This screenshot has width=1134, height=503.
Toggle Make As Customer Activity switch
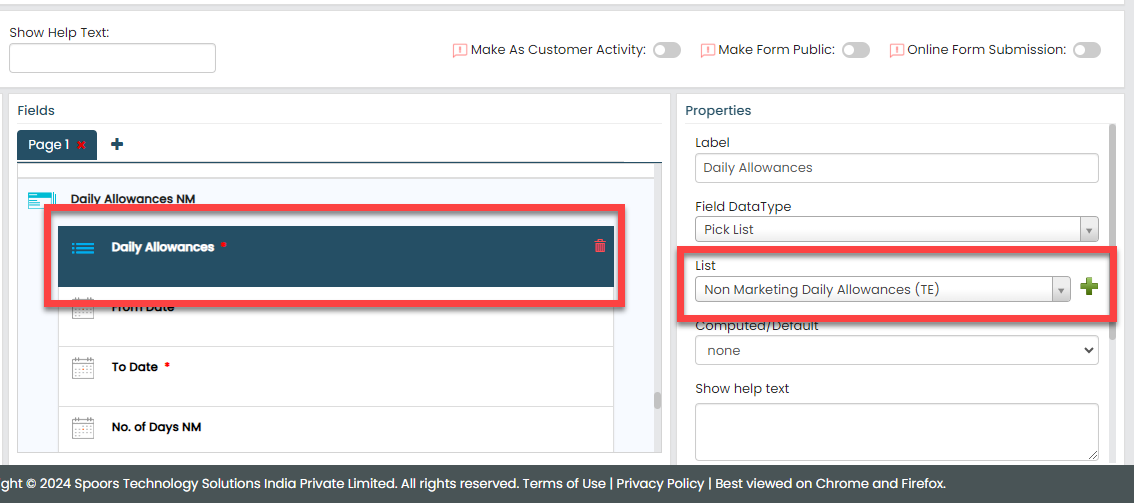[667, 50]
